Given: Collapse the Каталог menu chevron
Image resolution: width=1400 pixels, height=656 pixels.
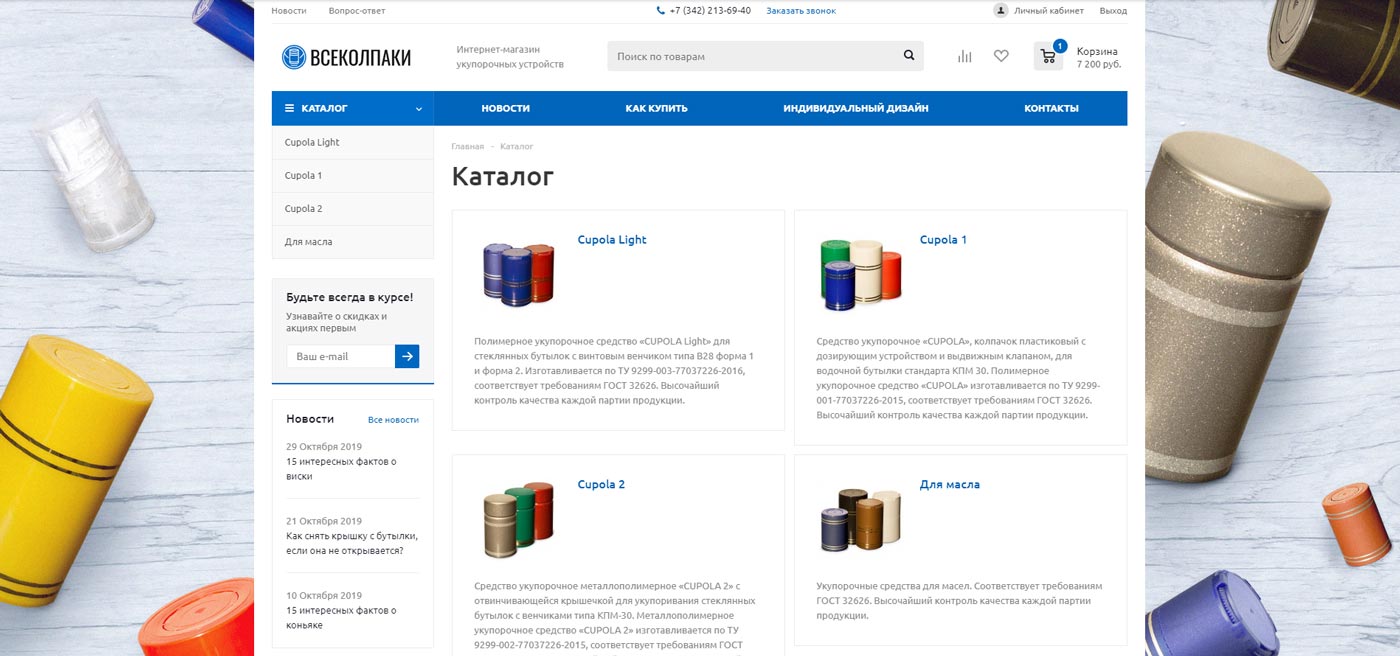Looking at the screenshot, I should pos(419,109).
